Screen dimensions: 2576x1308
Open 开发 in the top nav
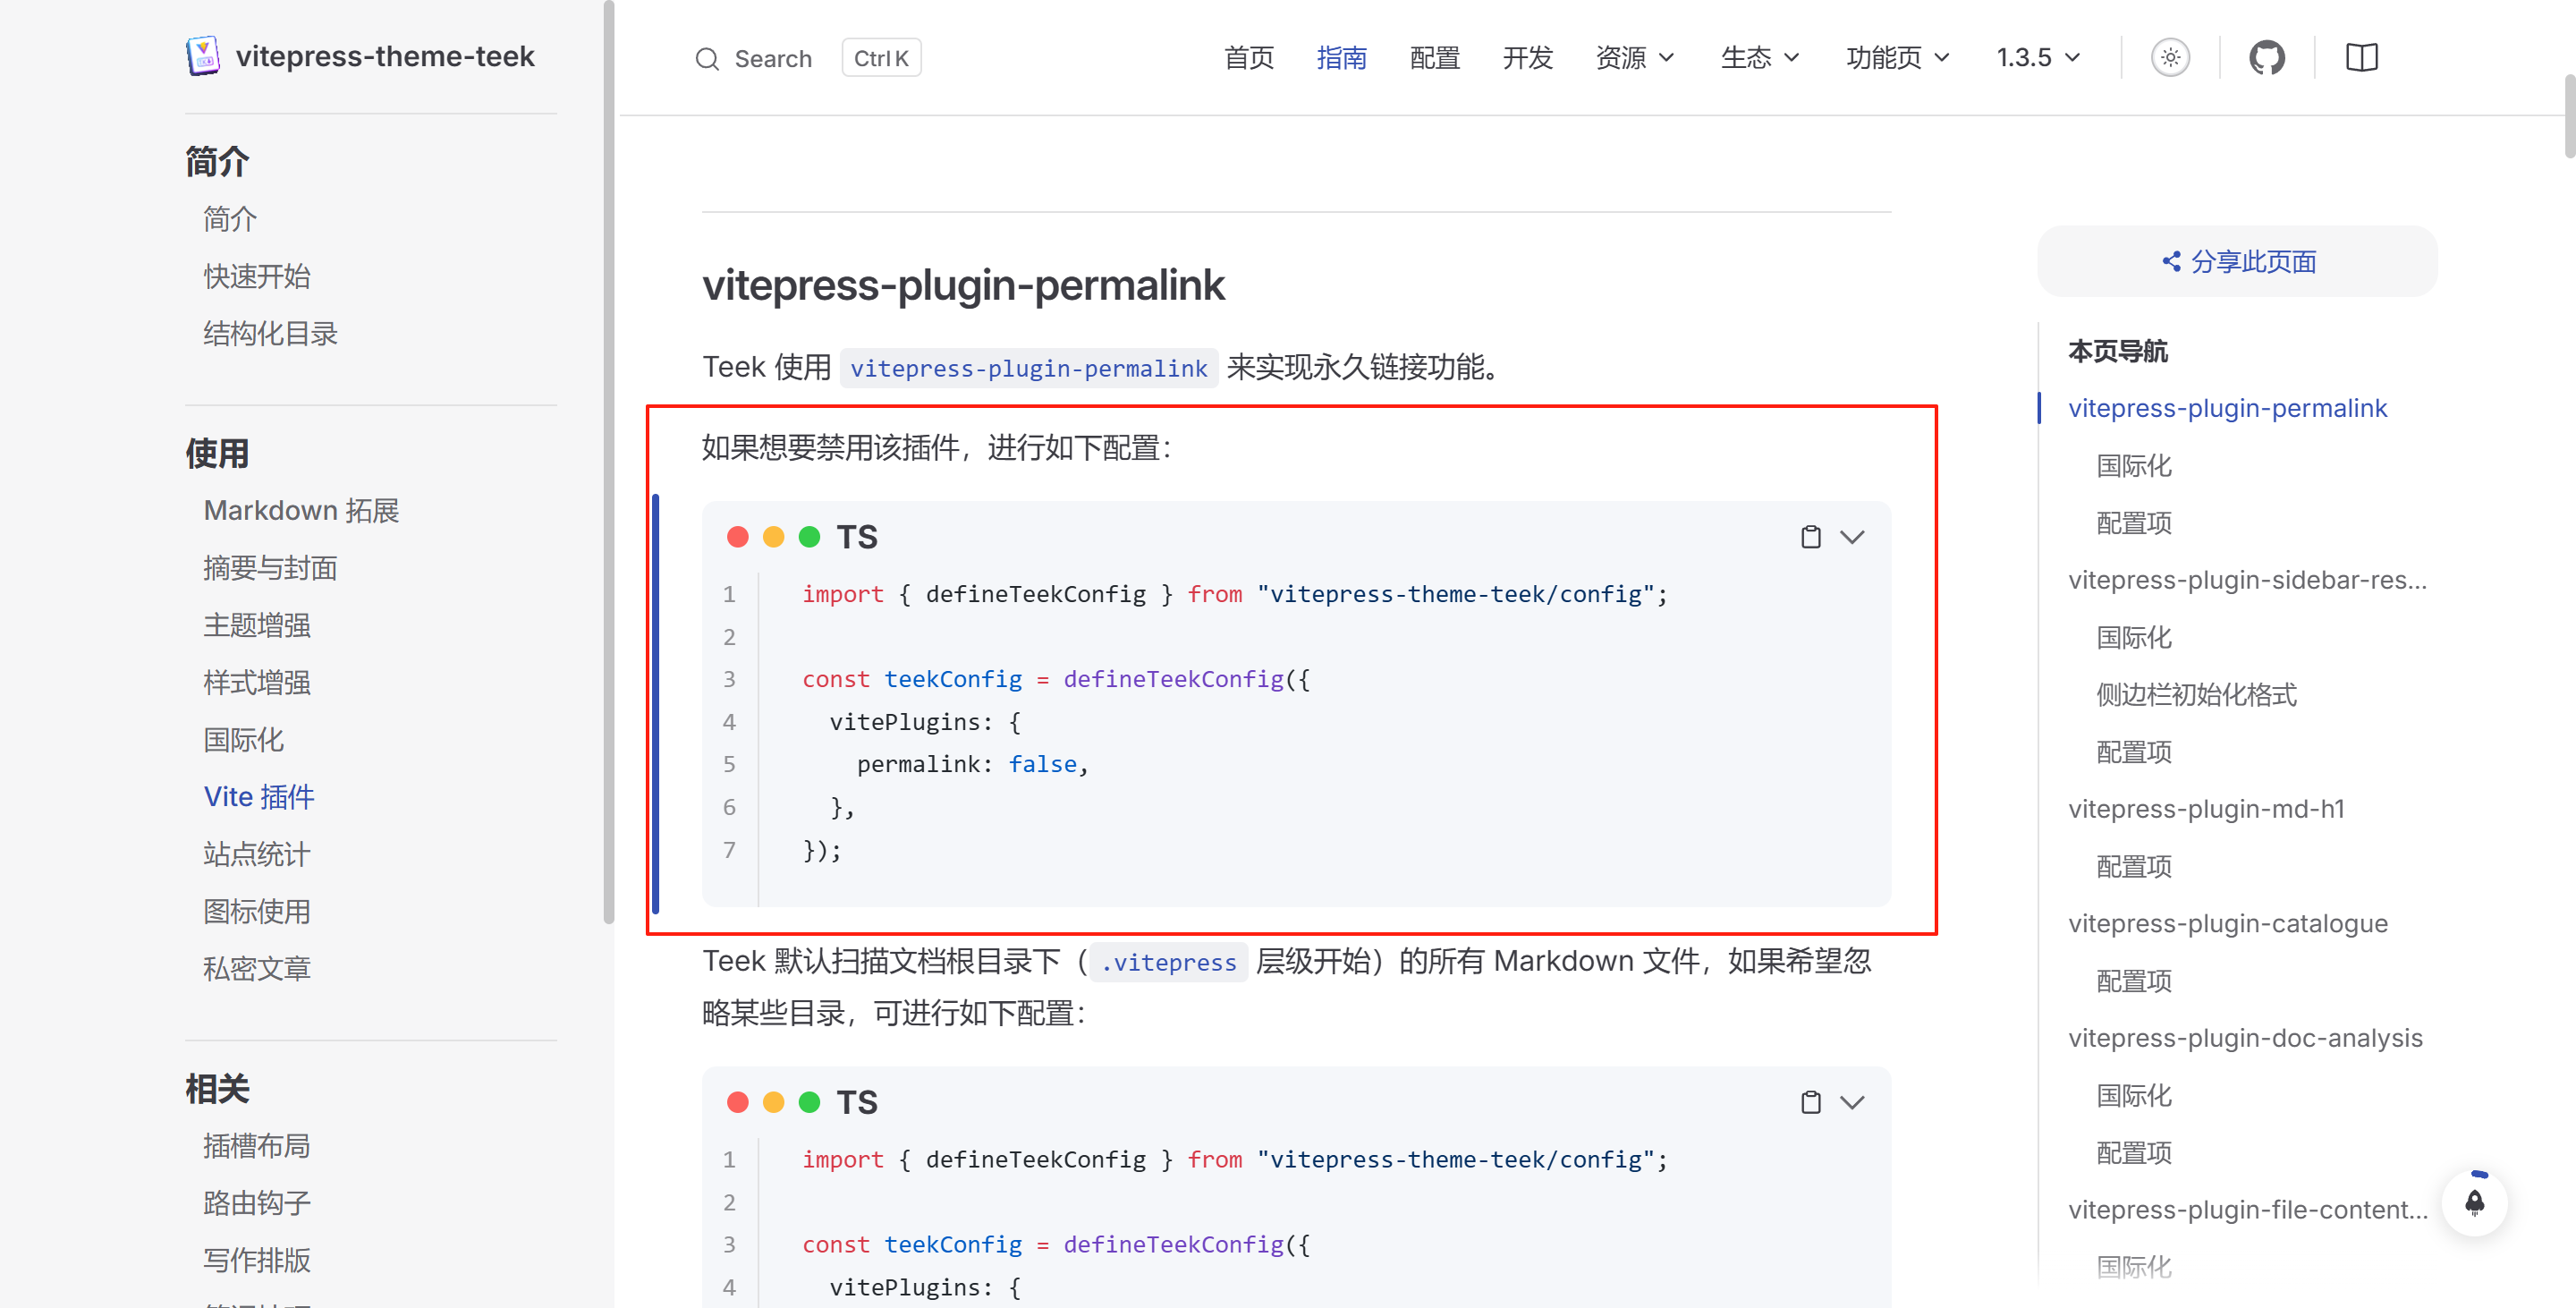[x=1527, y=58]
